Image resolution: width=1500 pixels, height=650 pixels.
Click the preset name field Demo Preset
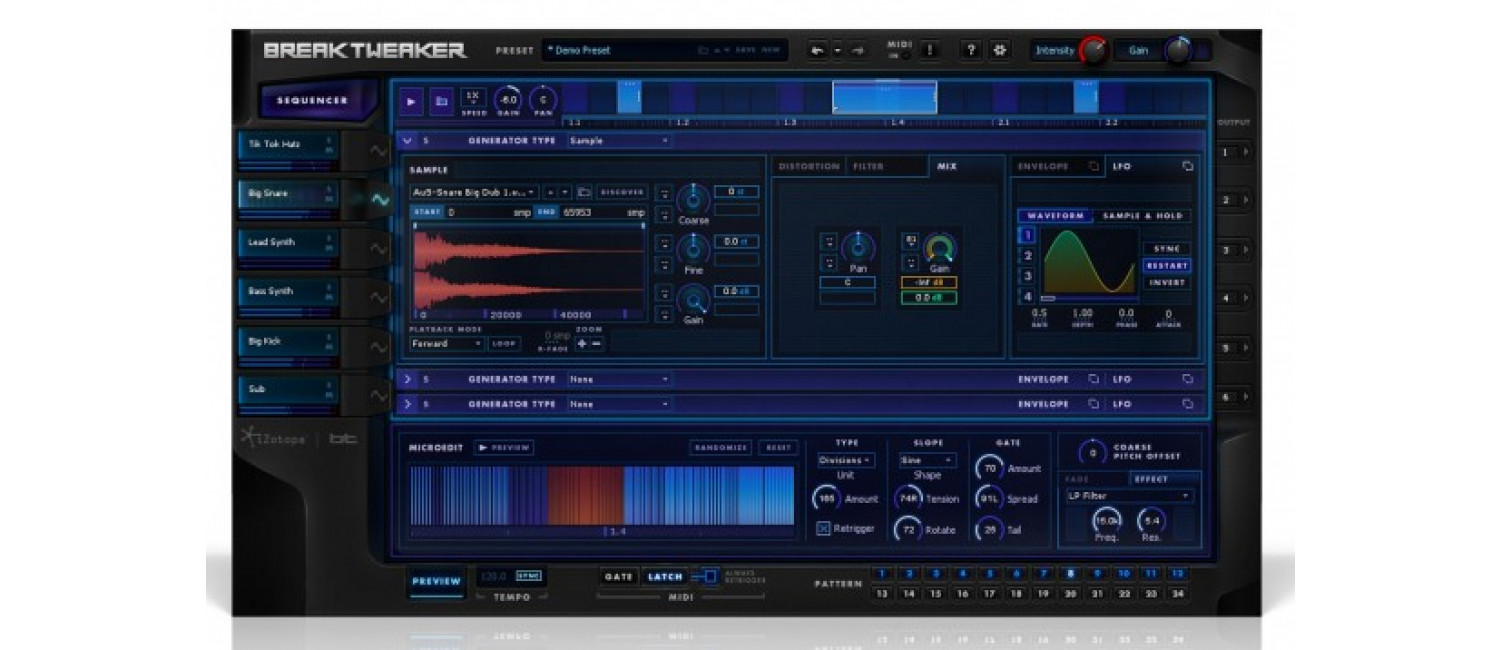pos(621,50)
